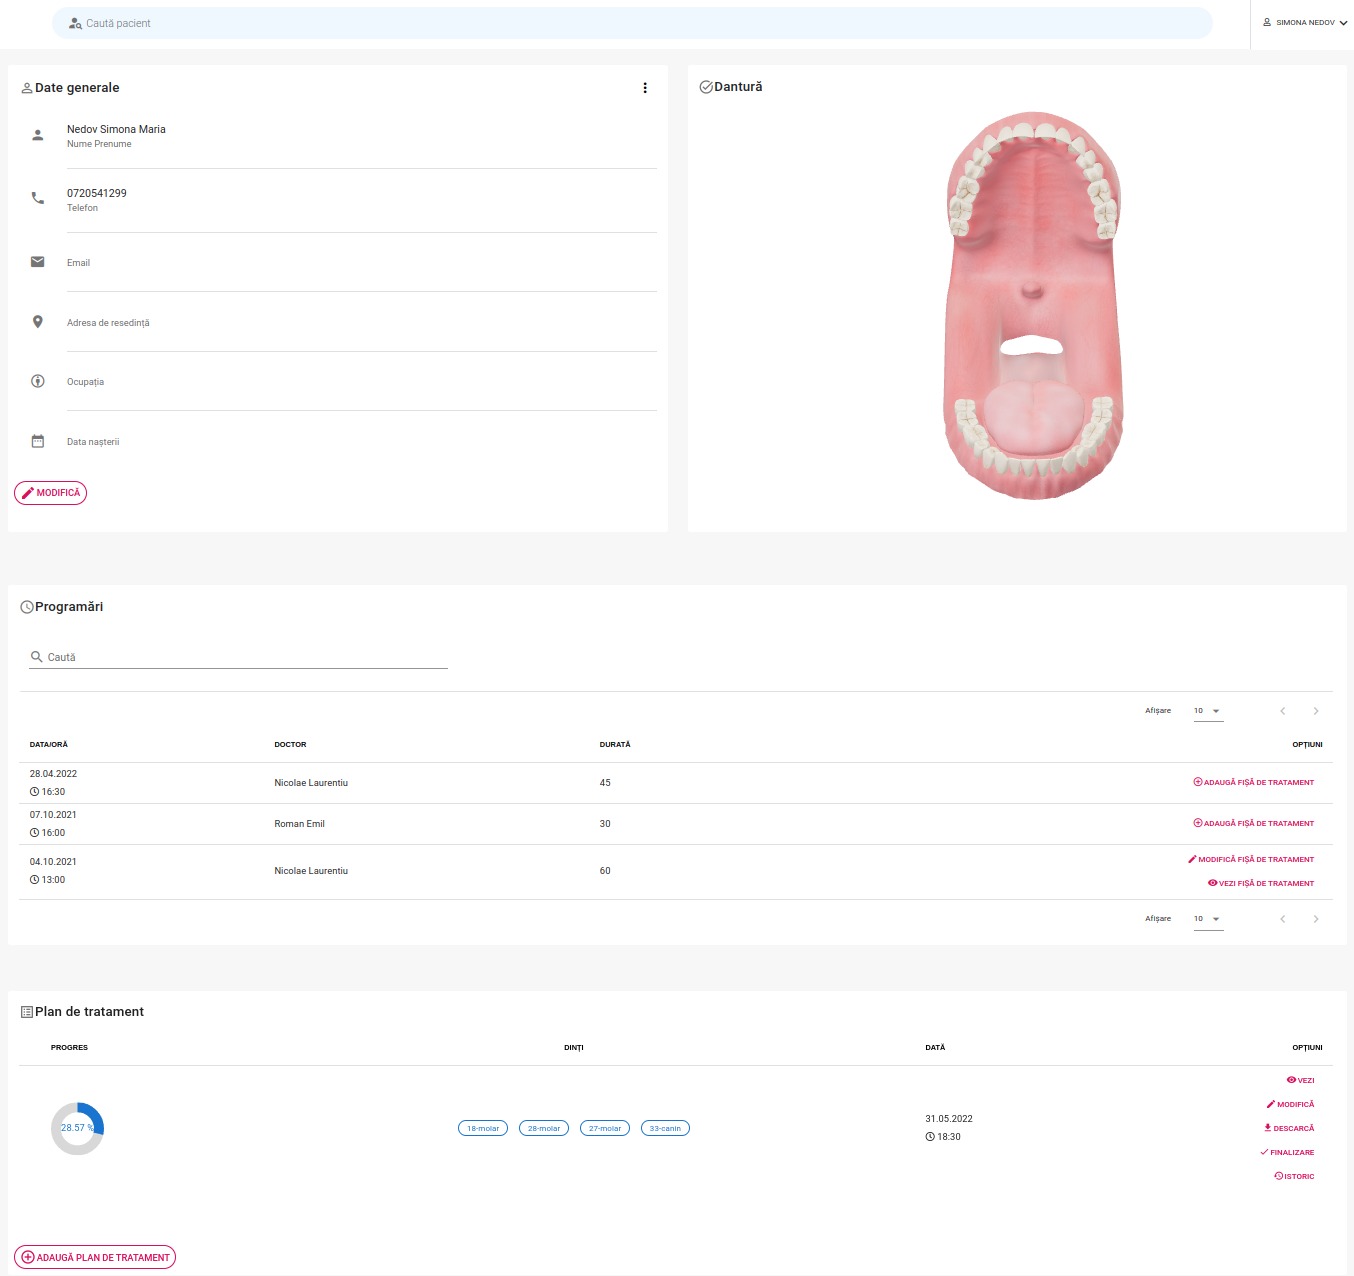Click the location pin icon for address
Screen dimensions: 1354x1276
coord(38,322)
